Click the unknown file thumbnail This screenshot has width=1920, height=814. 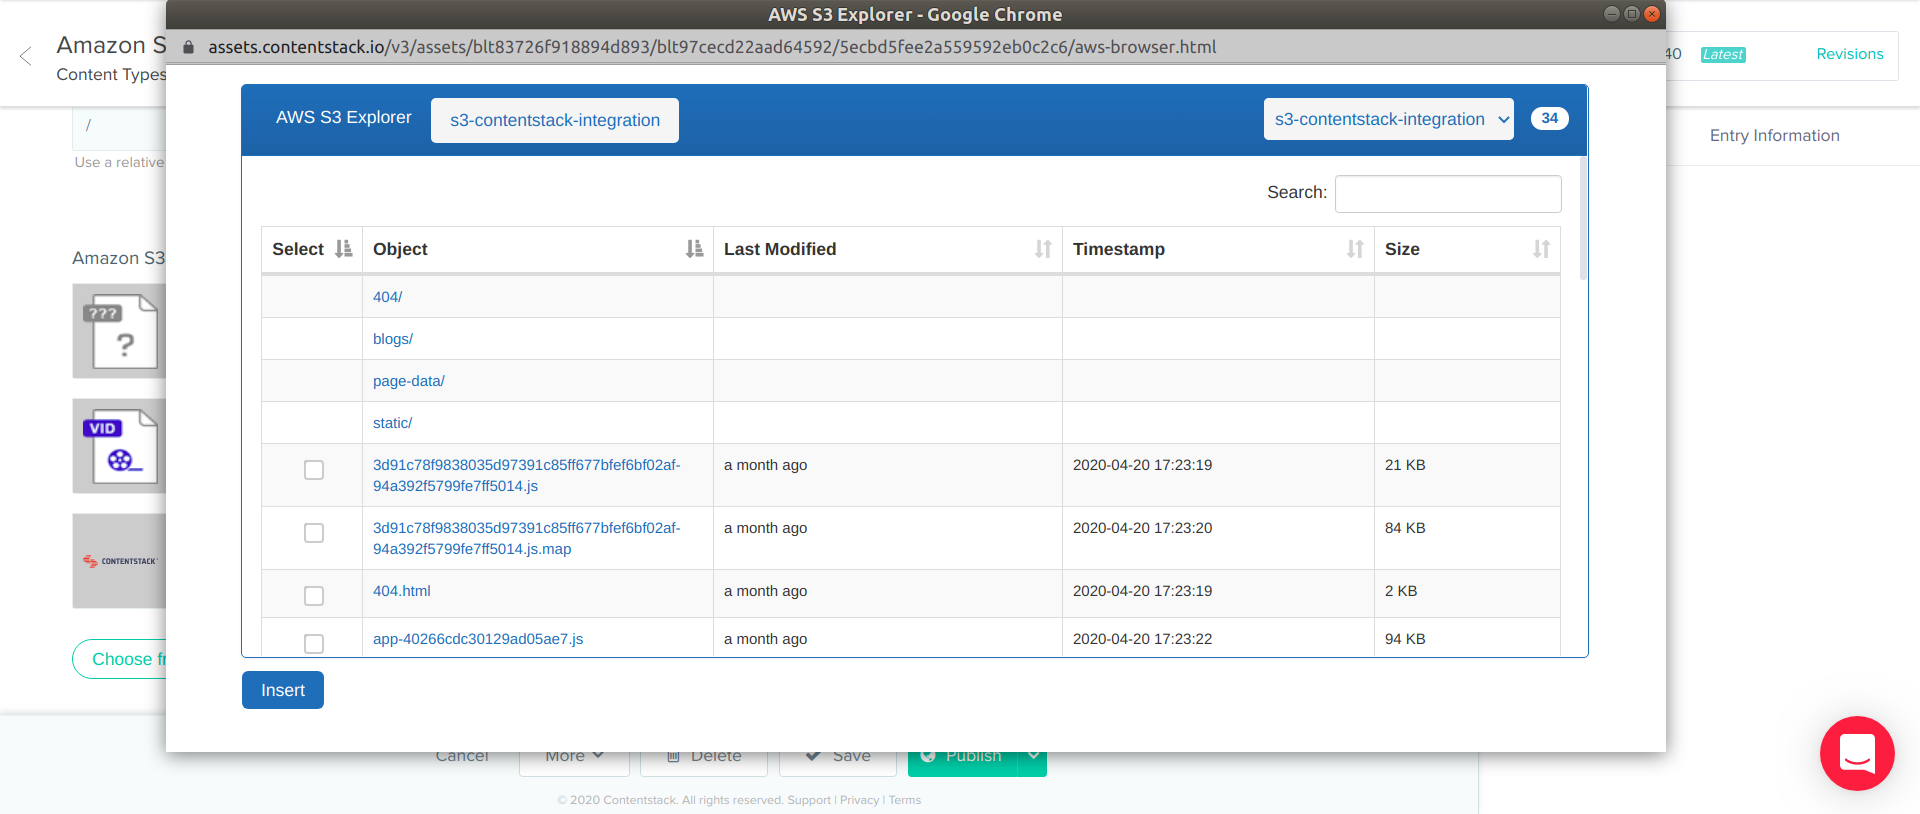point(119,331)
